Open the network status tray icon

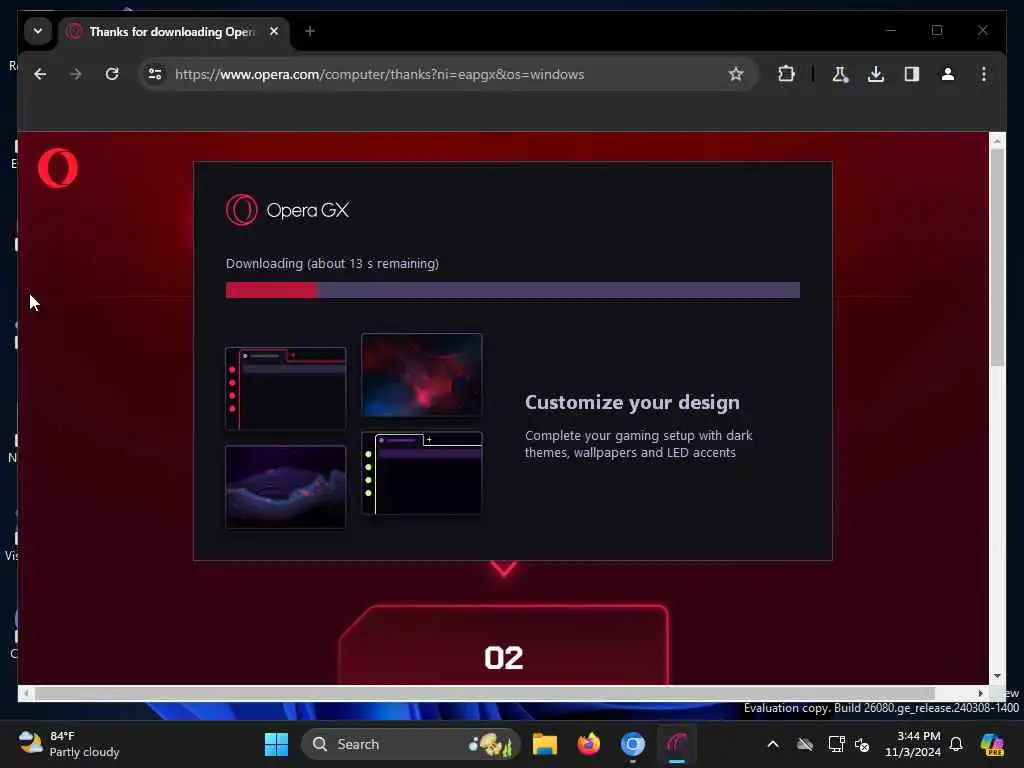[836, 744]
